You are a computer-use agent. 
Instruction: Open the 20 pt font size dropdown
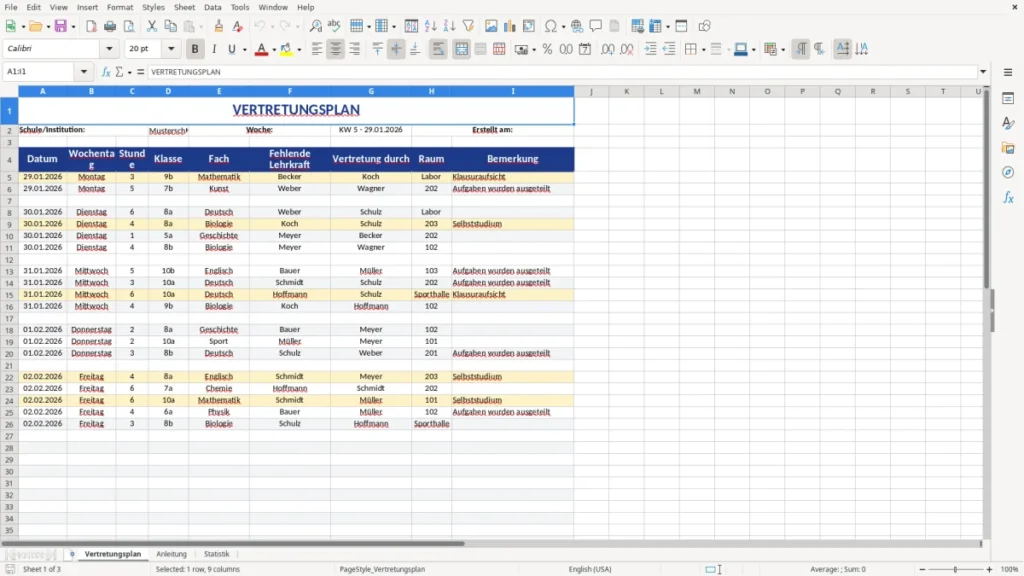[171, 49]
